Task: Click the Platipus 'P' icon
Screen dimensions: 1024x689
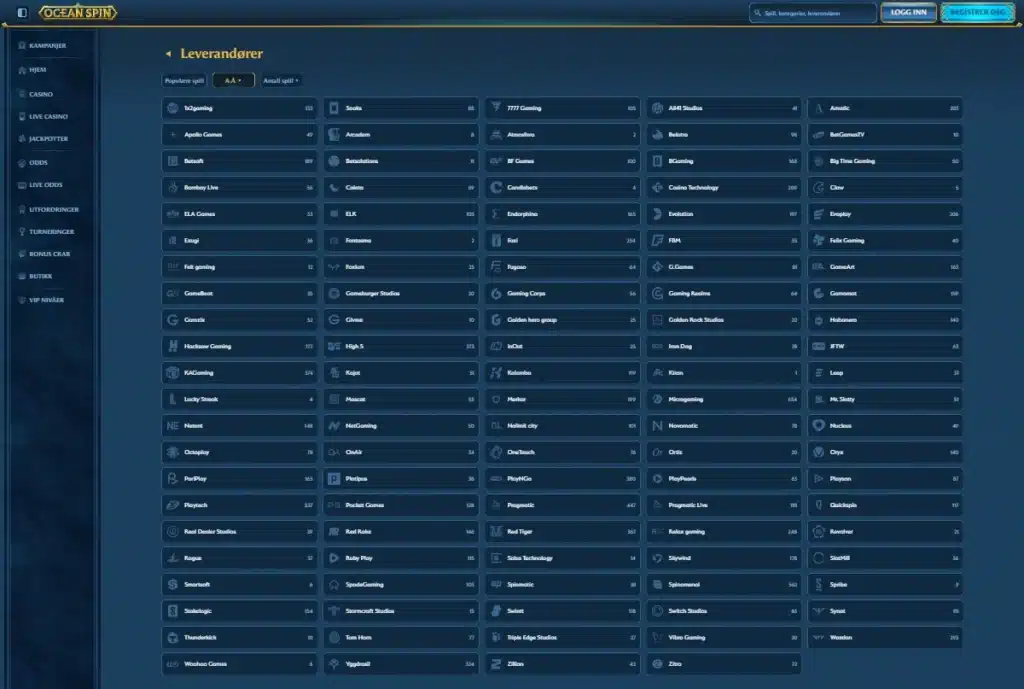Action: 334,479
